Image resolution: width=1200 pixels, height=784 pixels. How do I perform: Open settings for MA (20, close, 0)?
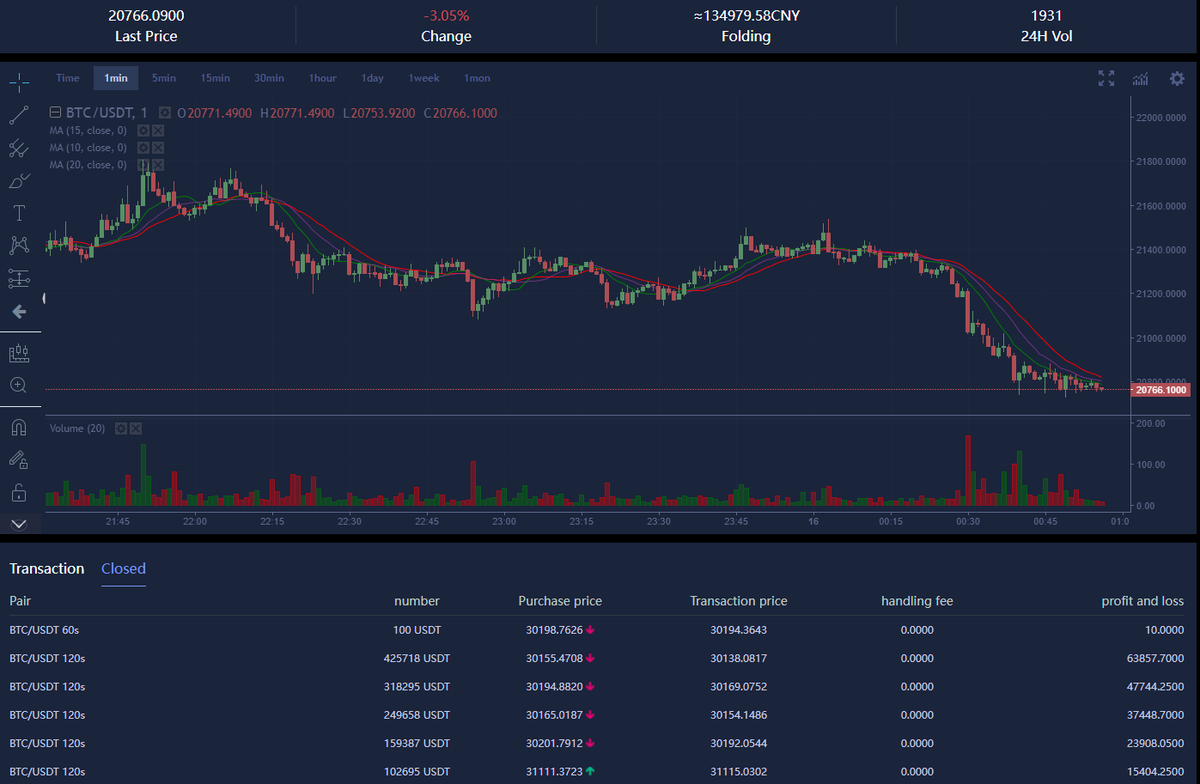click(143, 164)
